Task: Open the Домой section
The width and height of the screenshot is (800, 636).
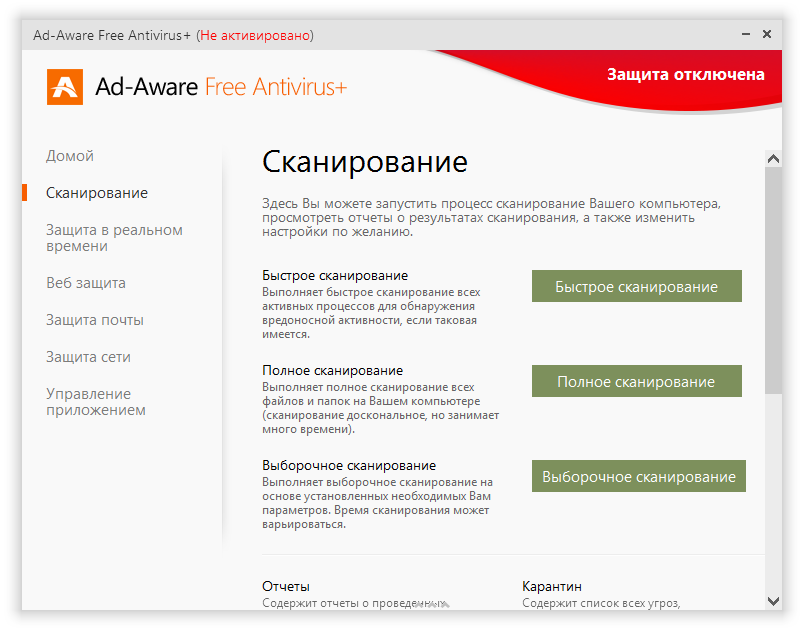Action: click(70, 156)
